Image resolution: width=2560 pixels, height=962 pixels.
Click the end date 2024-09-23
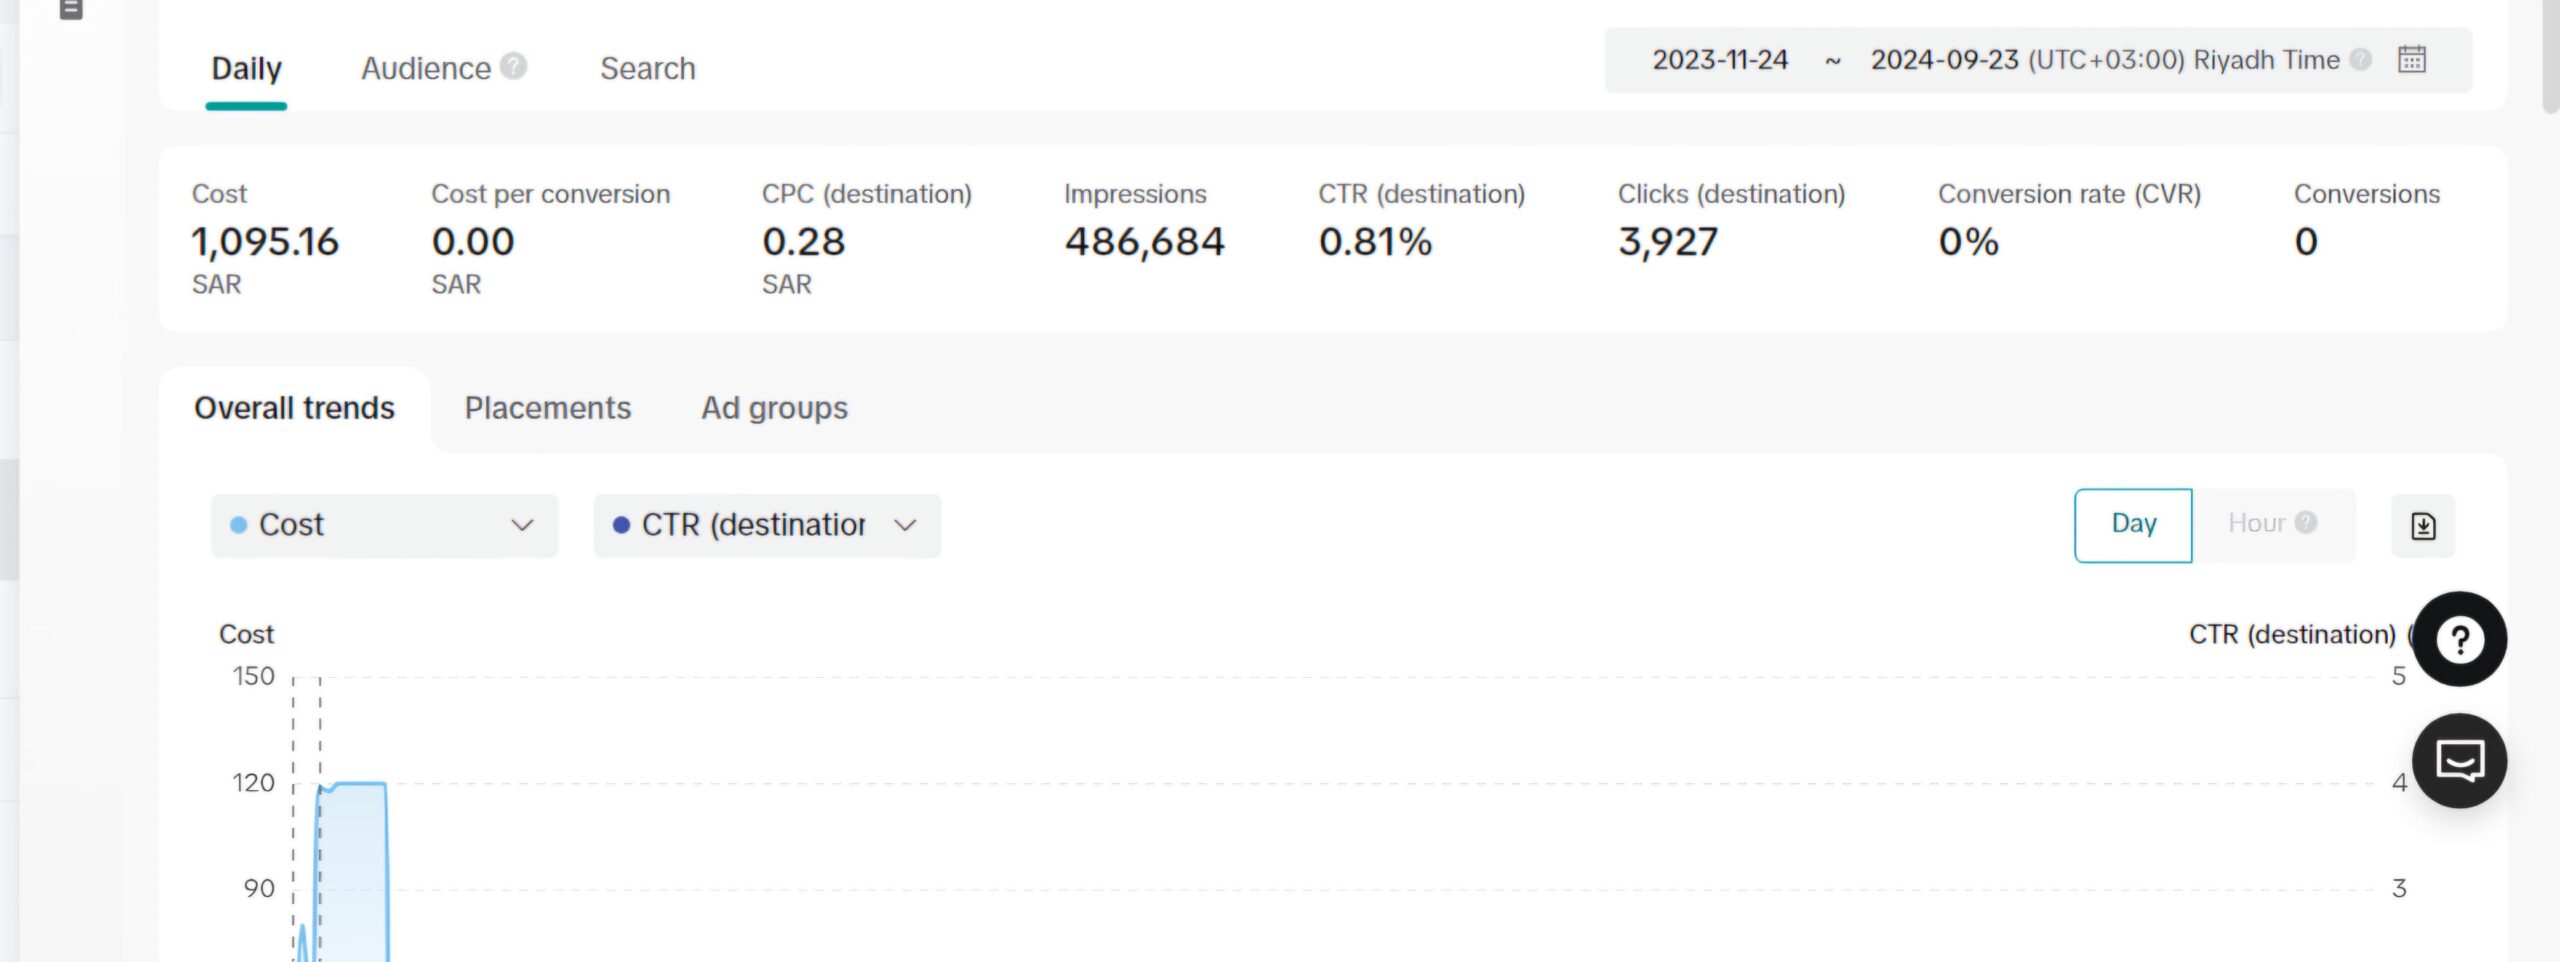click(1945, 60)
